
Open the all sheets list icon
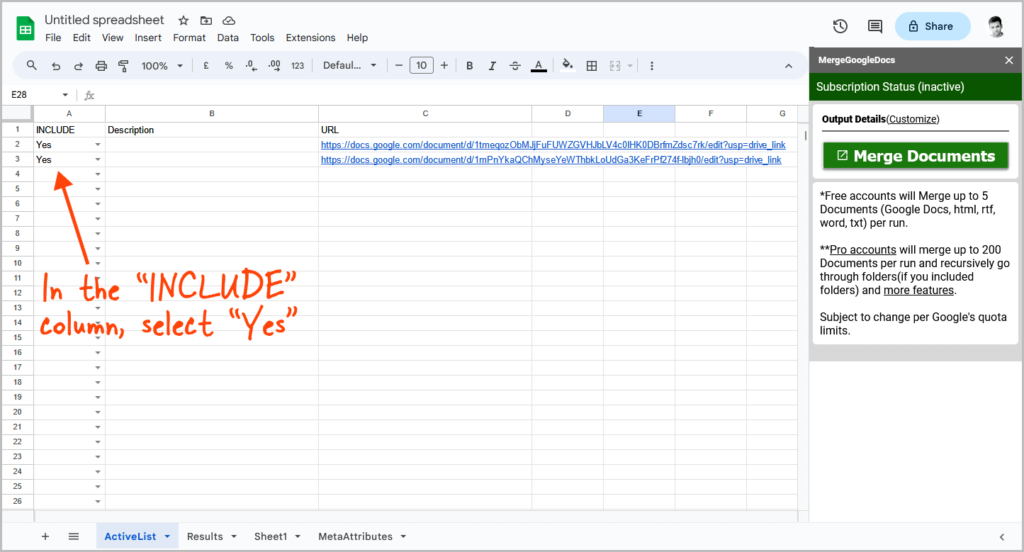pyautogui.click(x=74, y=536)
